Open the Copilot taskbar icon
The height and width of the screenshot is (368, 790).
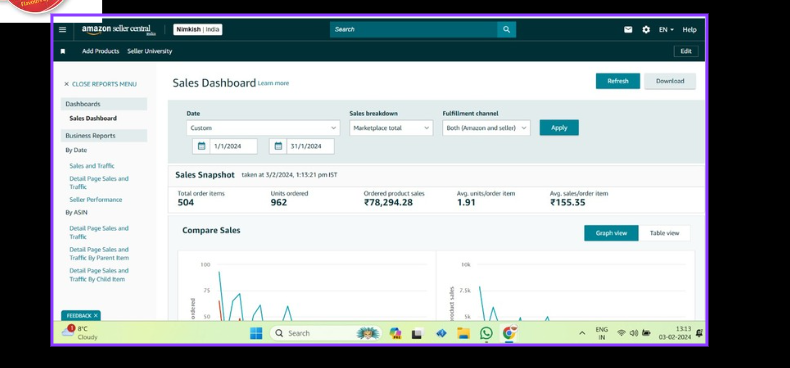click(396, 333)
